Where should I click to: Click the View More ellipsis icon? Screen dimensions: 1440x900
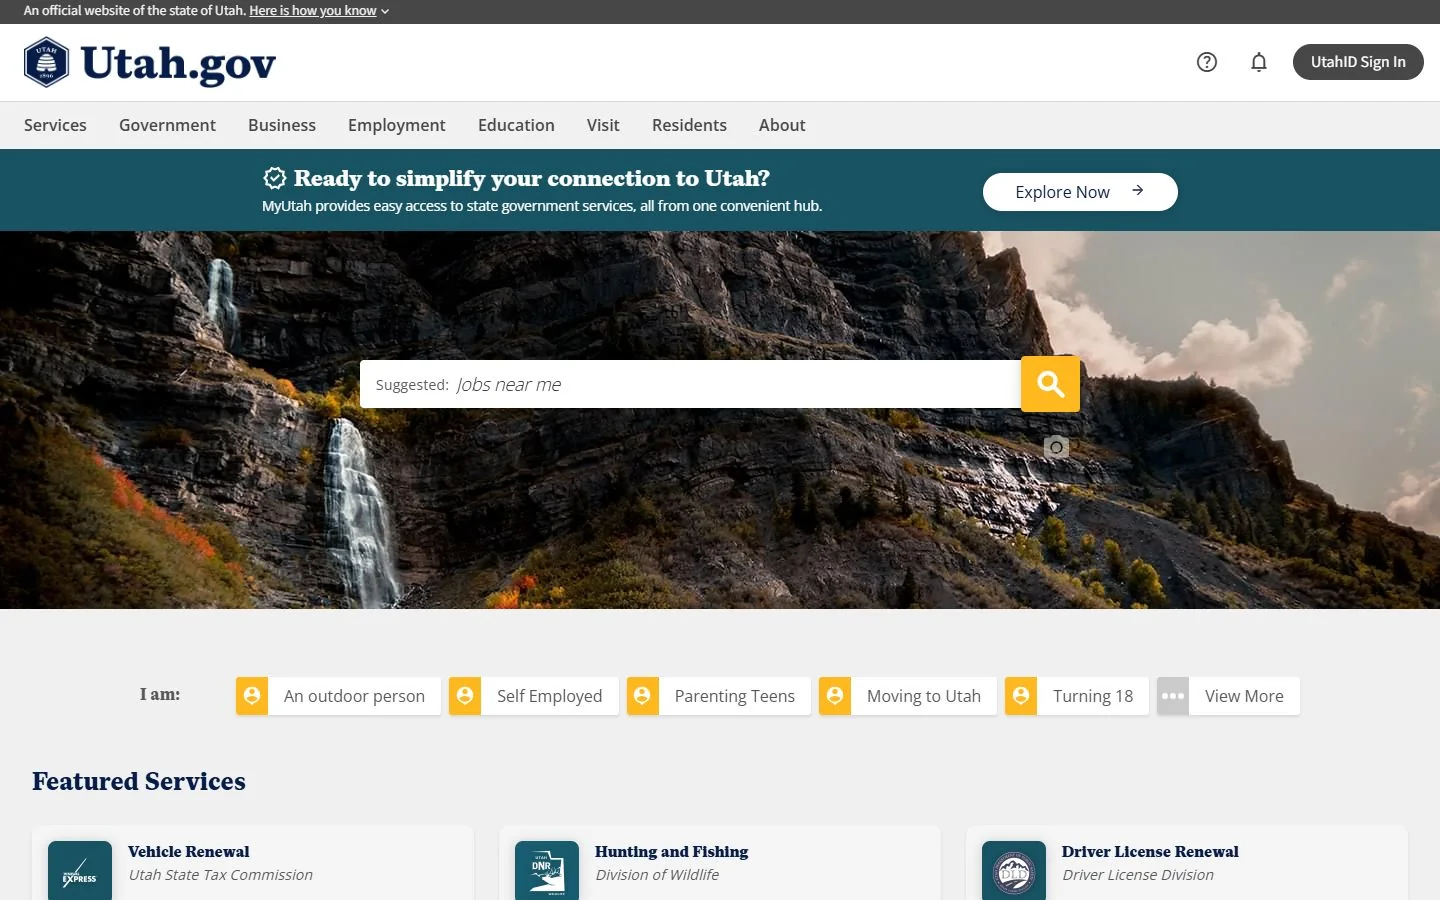[1173, 696]
